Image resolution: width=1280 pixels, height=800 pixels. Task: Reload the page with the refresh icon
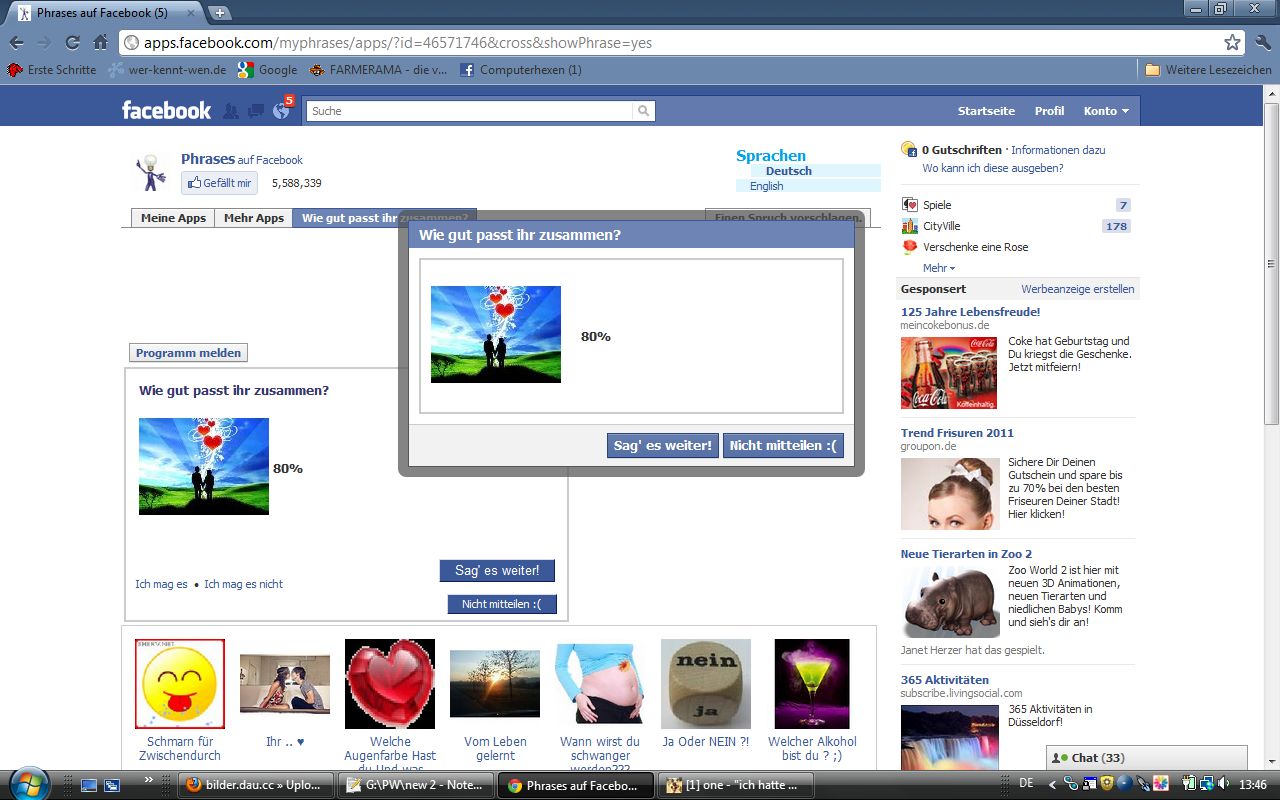point(72,43)
